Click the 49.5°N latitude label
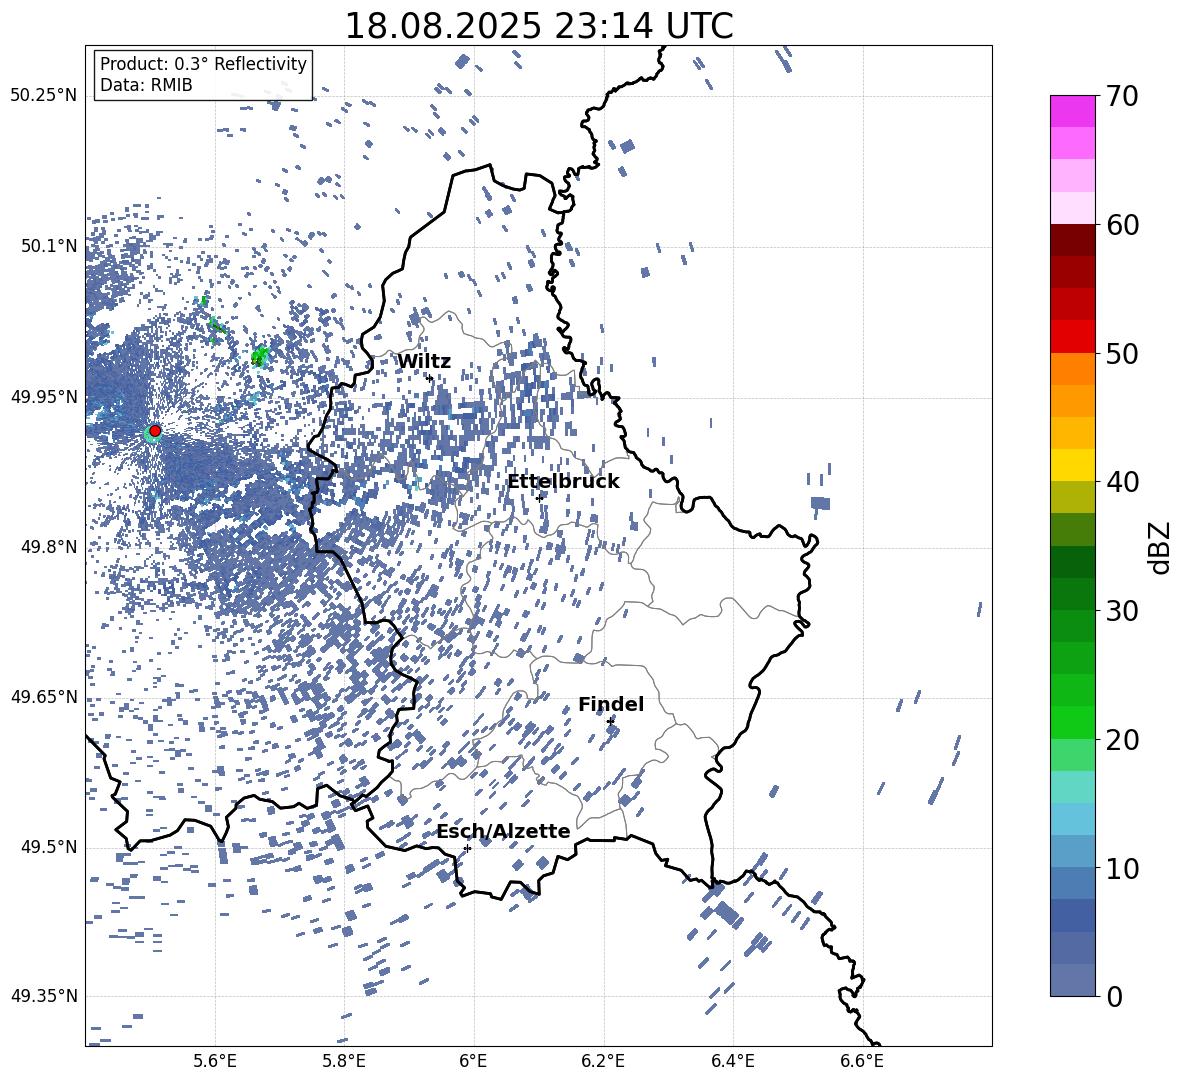Viewport: 1184px width, 1081px height. pyautogui.click(x=48, y=846)
